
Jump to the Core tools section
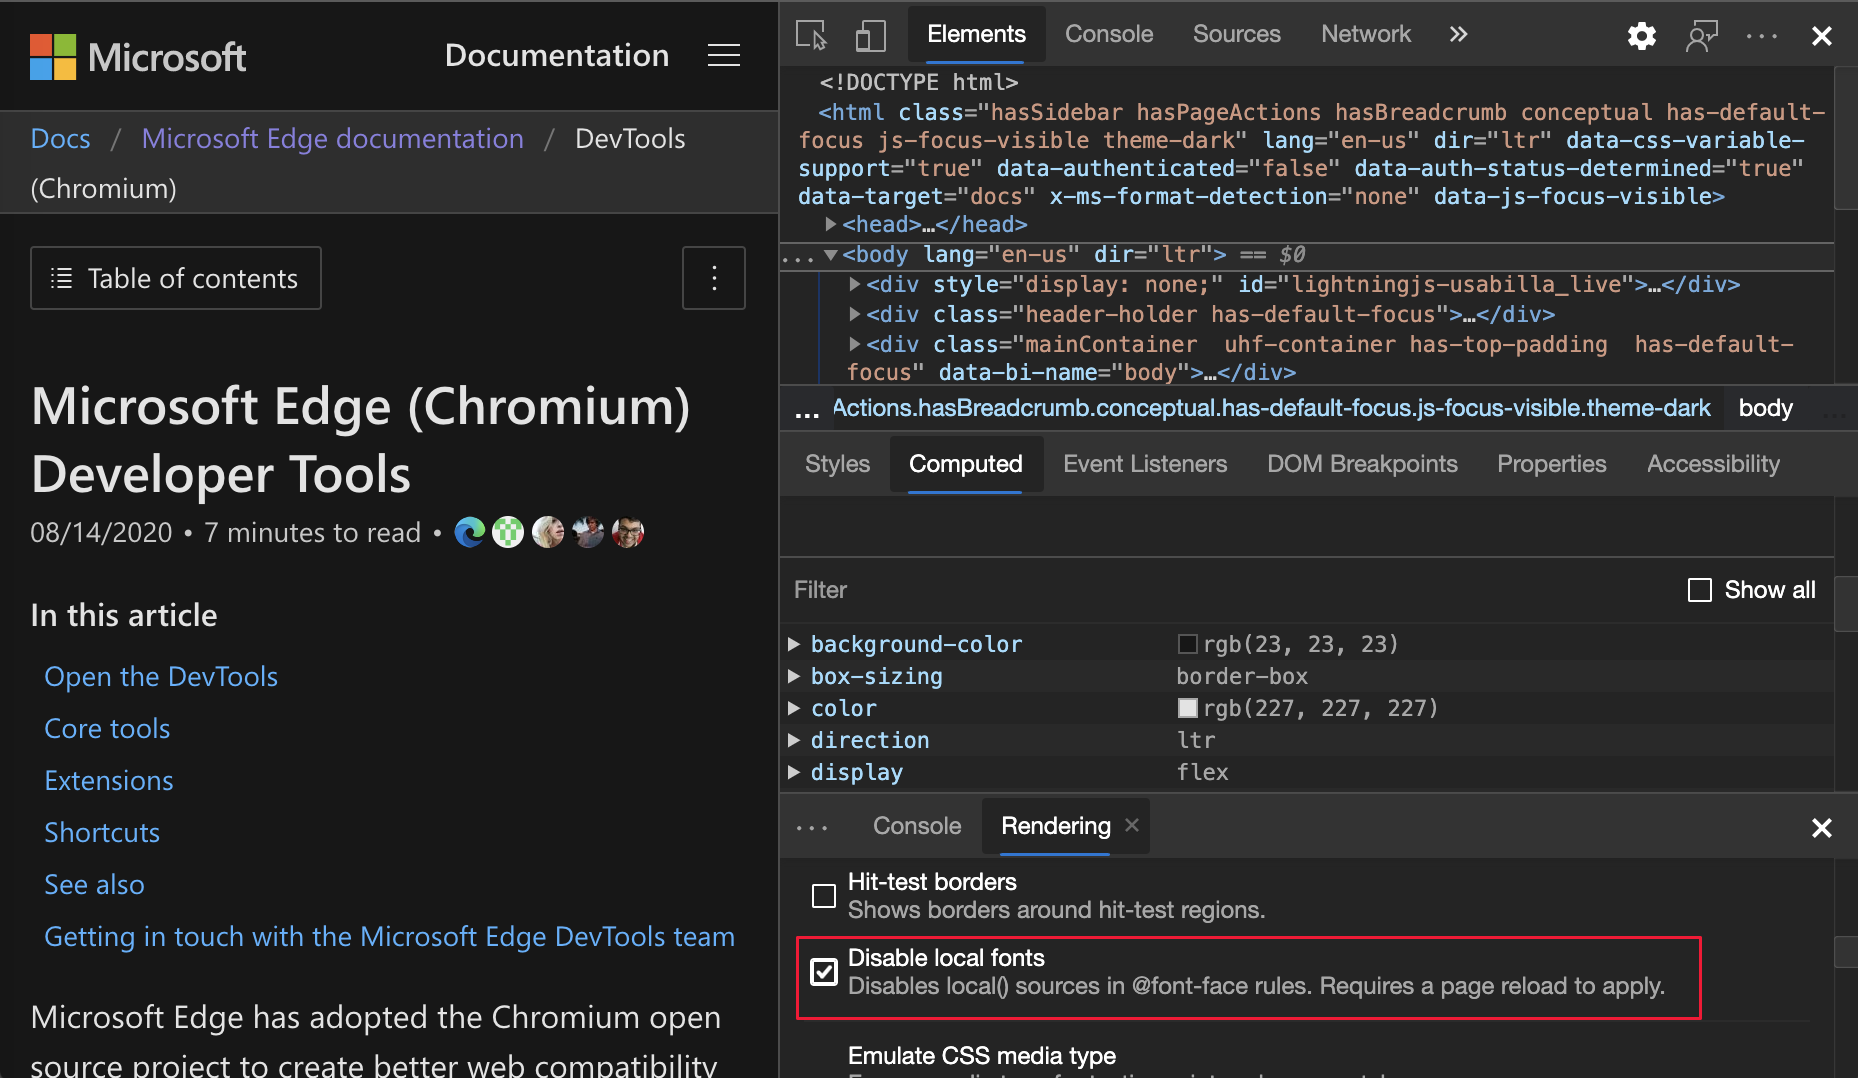point(107,729)
